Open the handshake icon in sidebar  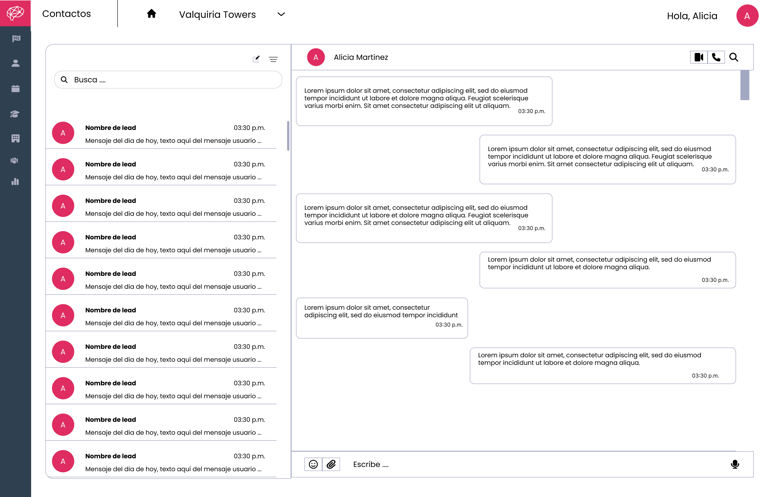[x=15, y=161]
